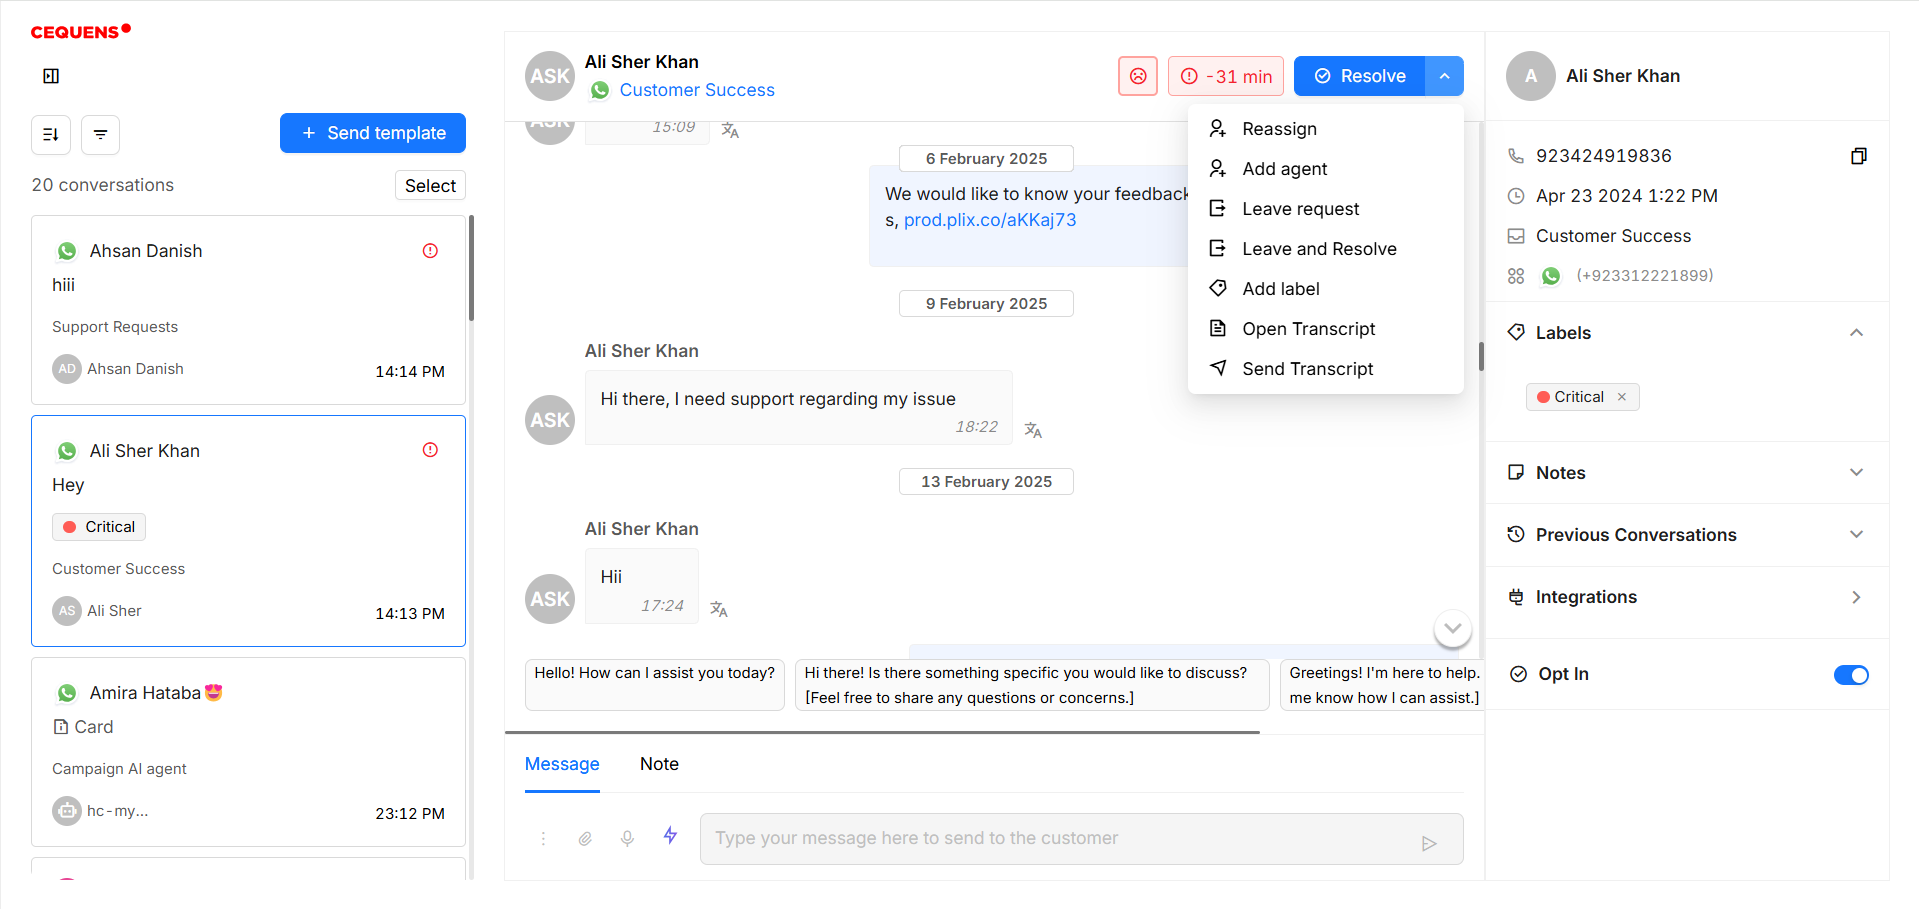
Task: Click the 'Apr 23 2024 1:22 PM' date
Action: pyautogui.click(x=1627, y=196)
